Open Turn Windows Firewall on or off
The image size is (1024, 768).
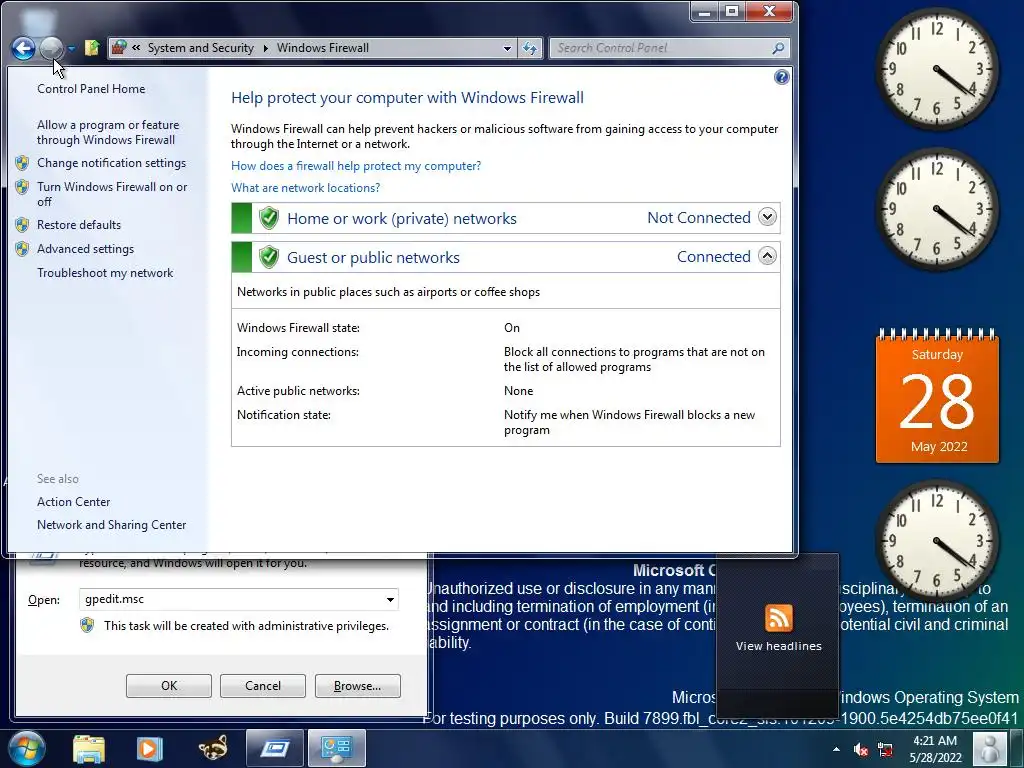[x=112, y=194]
